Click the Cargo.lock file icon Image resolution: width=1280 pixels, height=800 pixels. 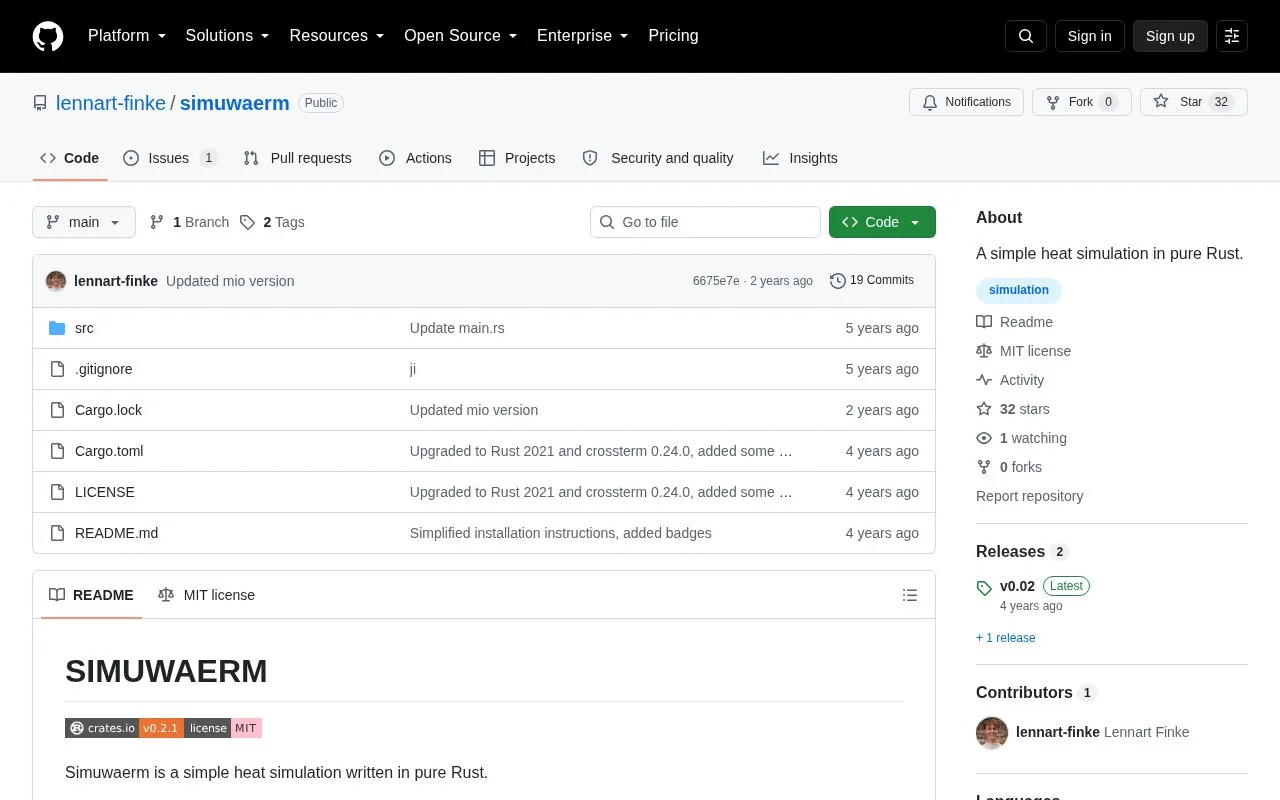click(x=57, y=410)
